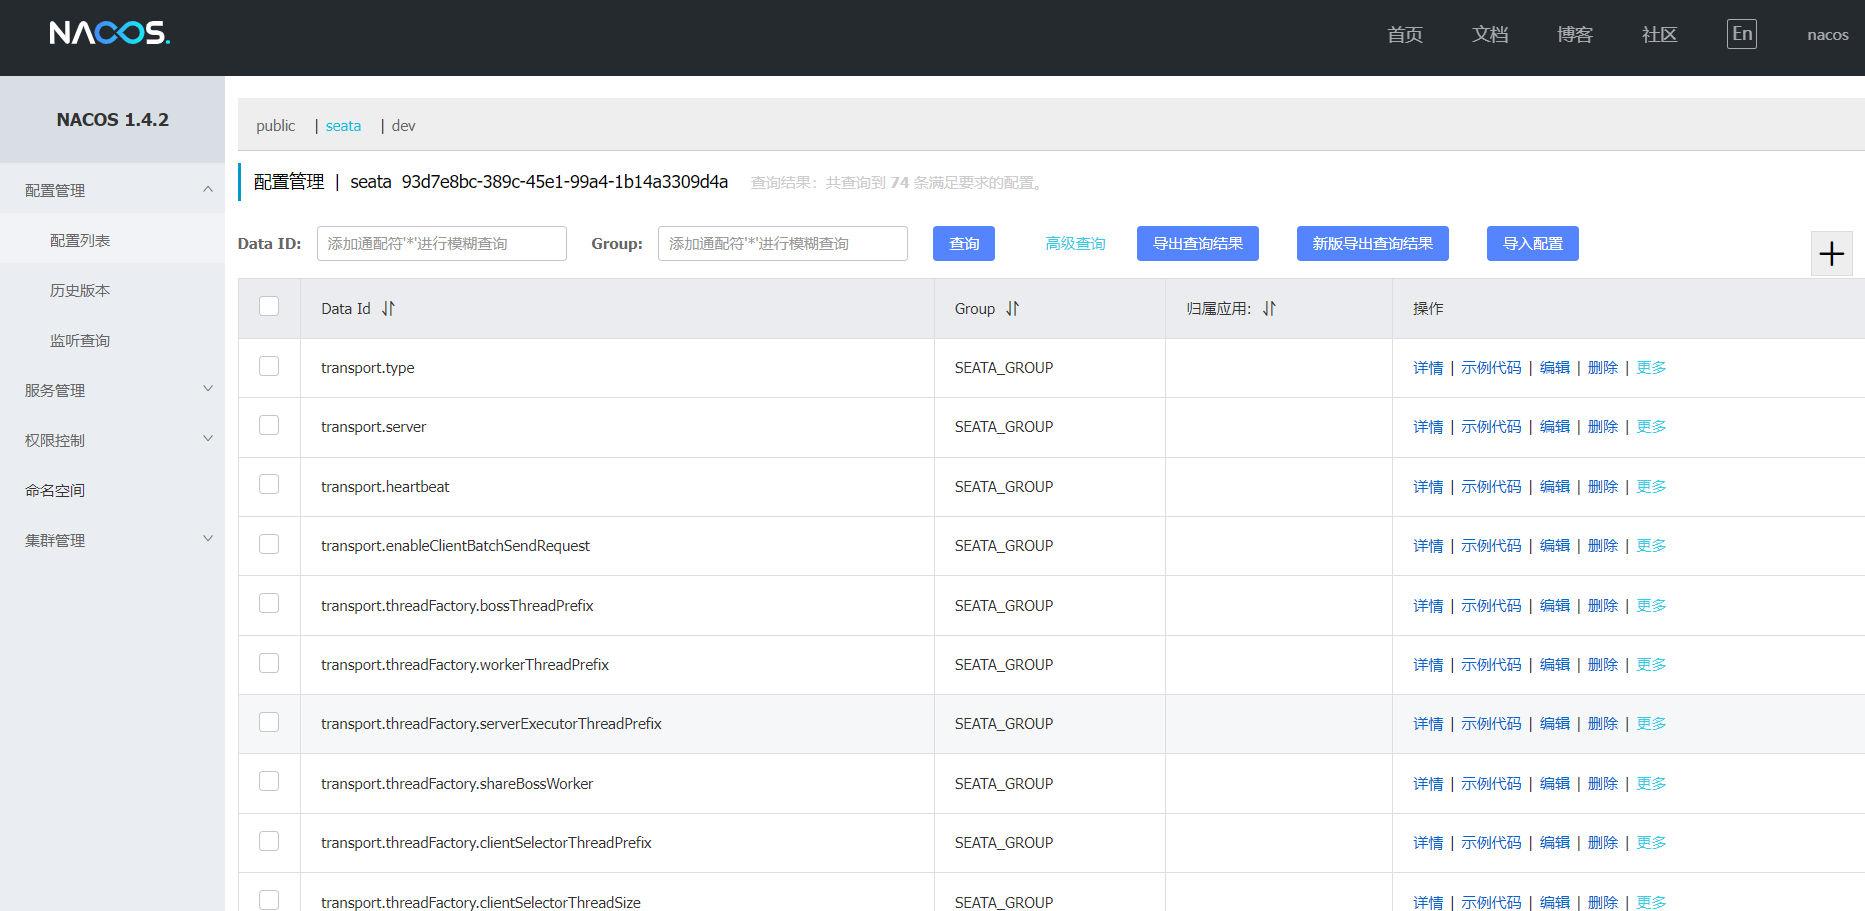
Task: Open 更多 menu for transport.server
Action: [x=1651, y=427]
